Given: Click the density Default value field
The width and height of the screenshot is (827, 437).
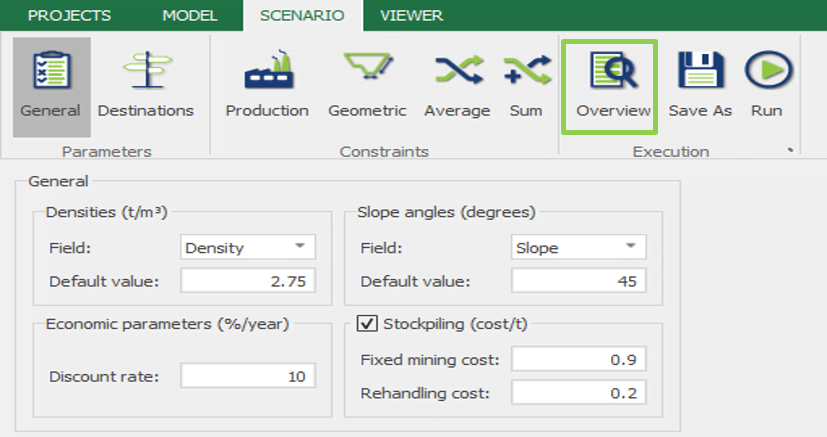Looking at the screenshot, I should click(x=248, y=281).
